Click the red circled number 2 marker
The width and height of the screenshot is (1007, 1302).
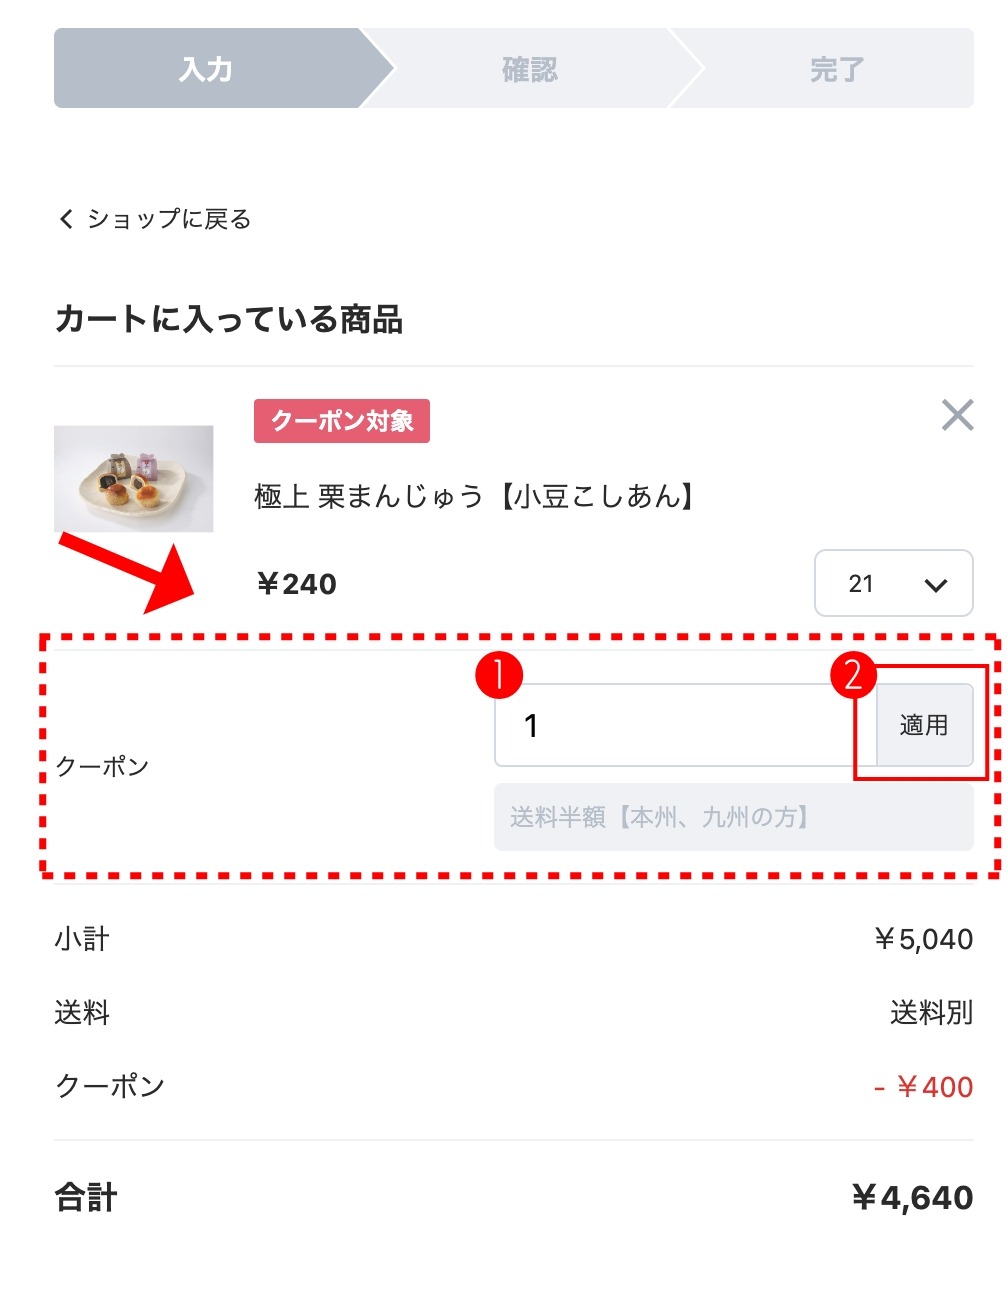point(853,675)
